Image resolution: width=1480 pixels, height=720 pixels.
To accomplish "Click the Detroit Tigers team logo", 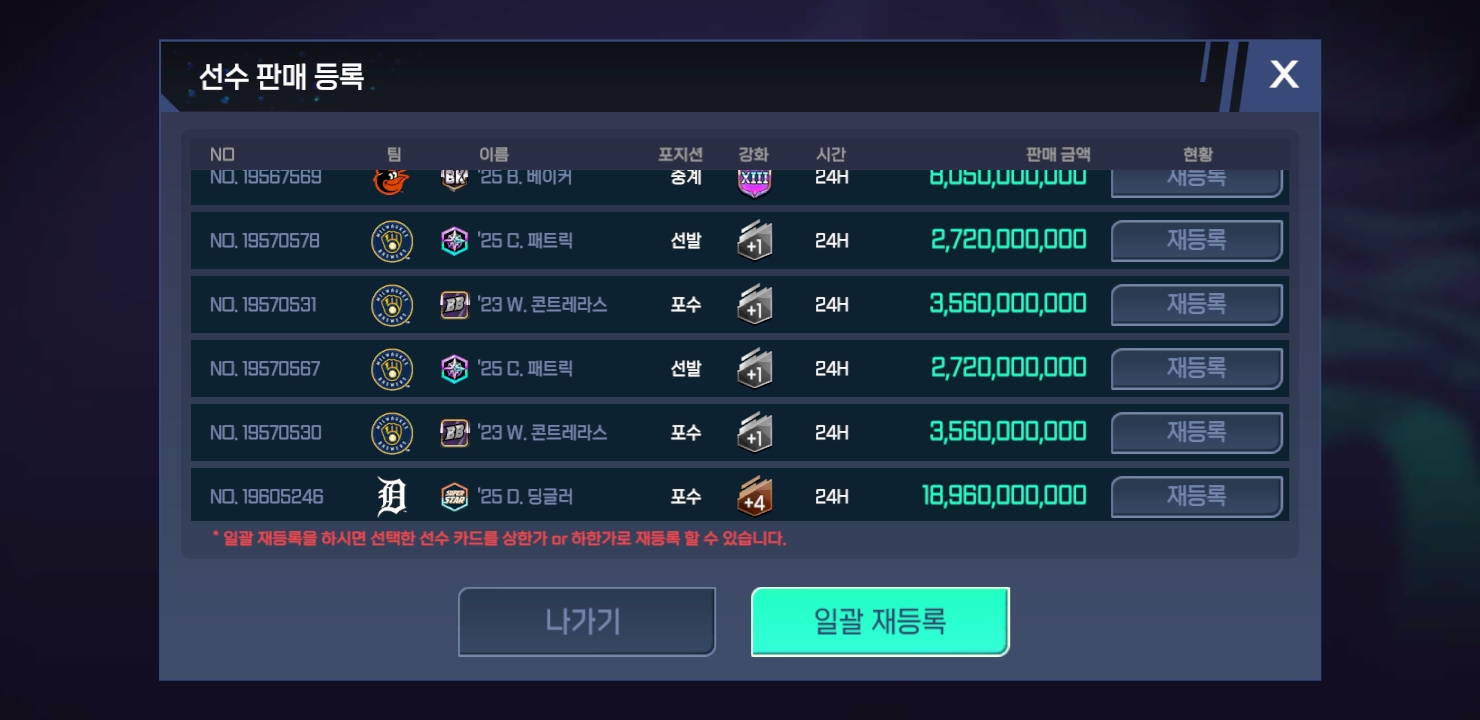I will pos(391,496).
